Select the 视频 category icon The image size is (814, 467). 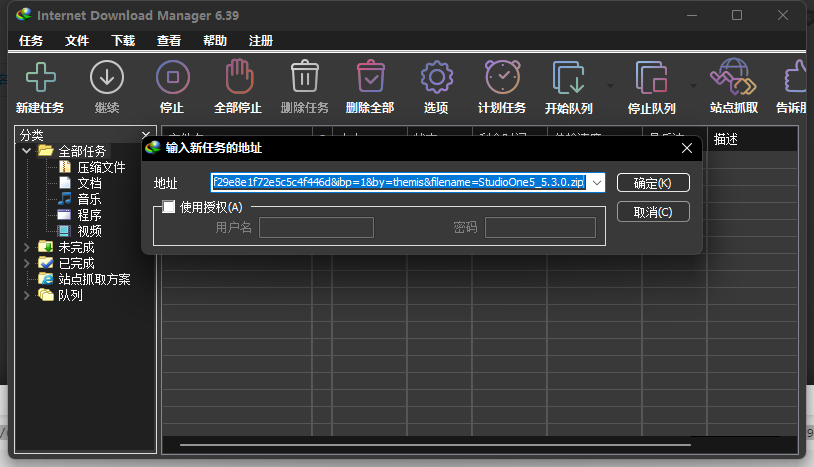(x=64, y=231)
